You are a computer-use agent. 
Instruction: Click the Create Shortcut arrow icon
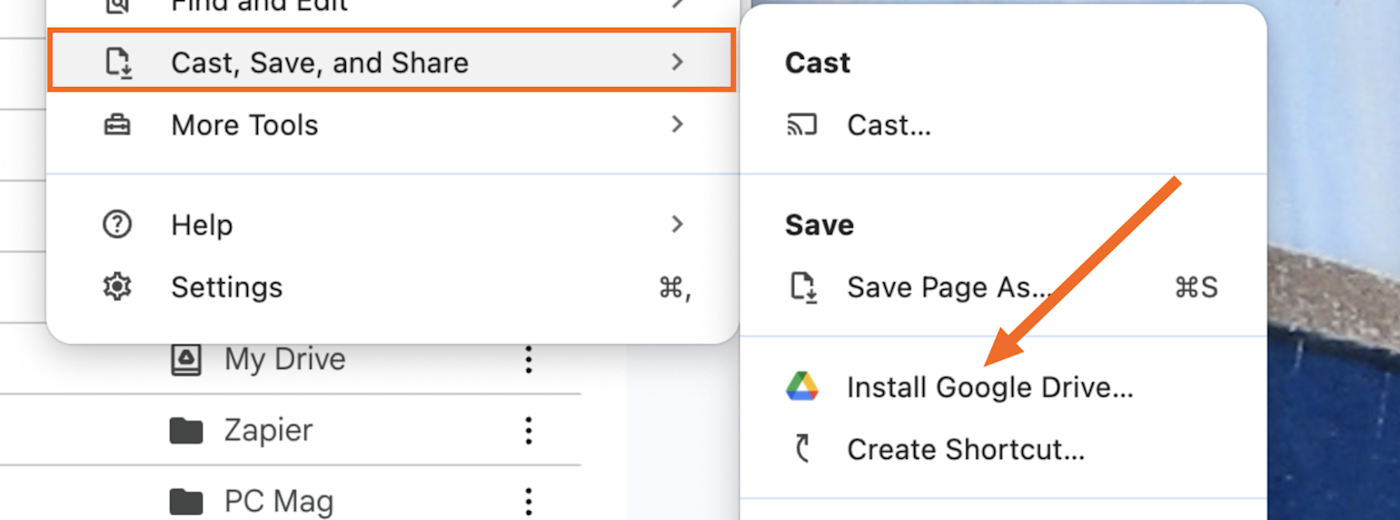(x=802, y=449)
